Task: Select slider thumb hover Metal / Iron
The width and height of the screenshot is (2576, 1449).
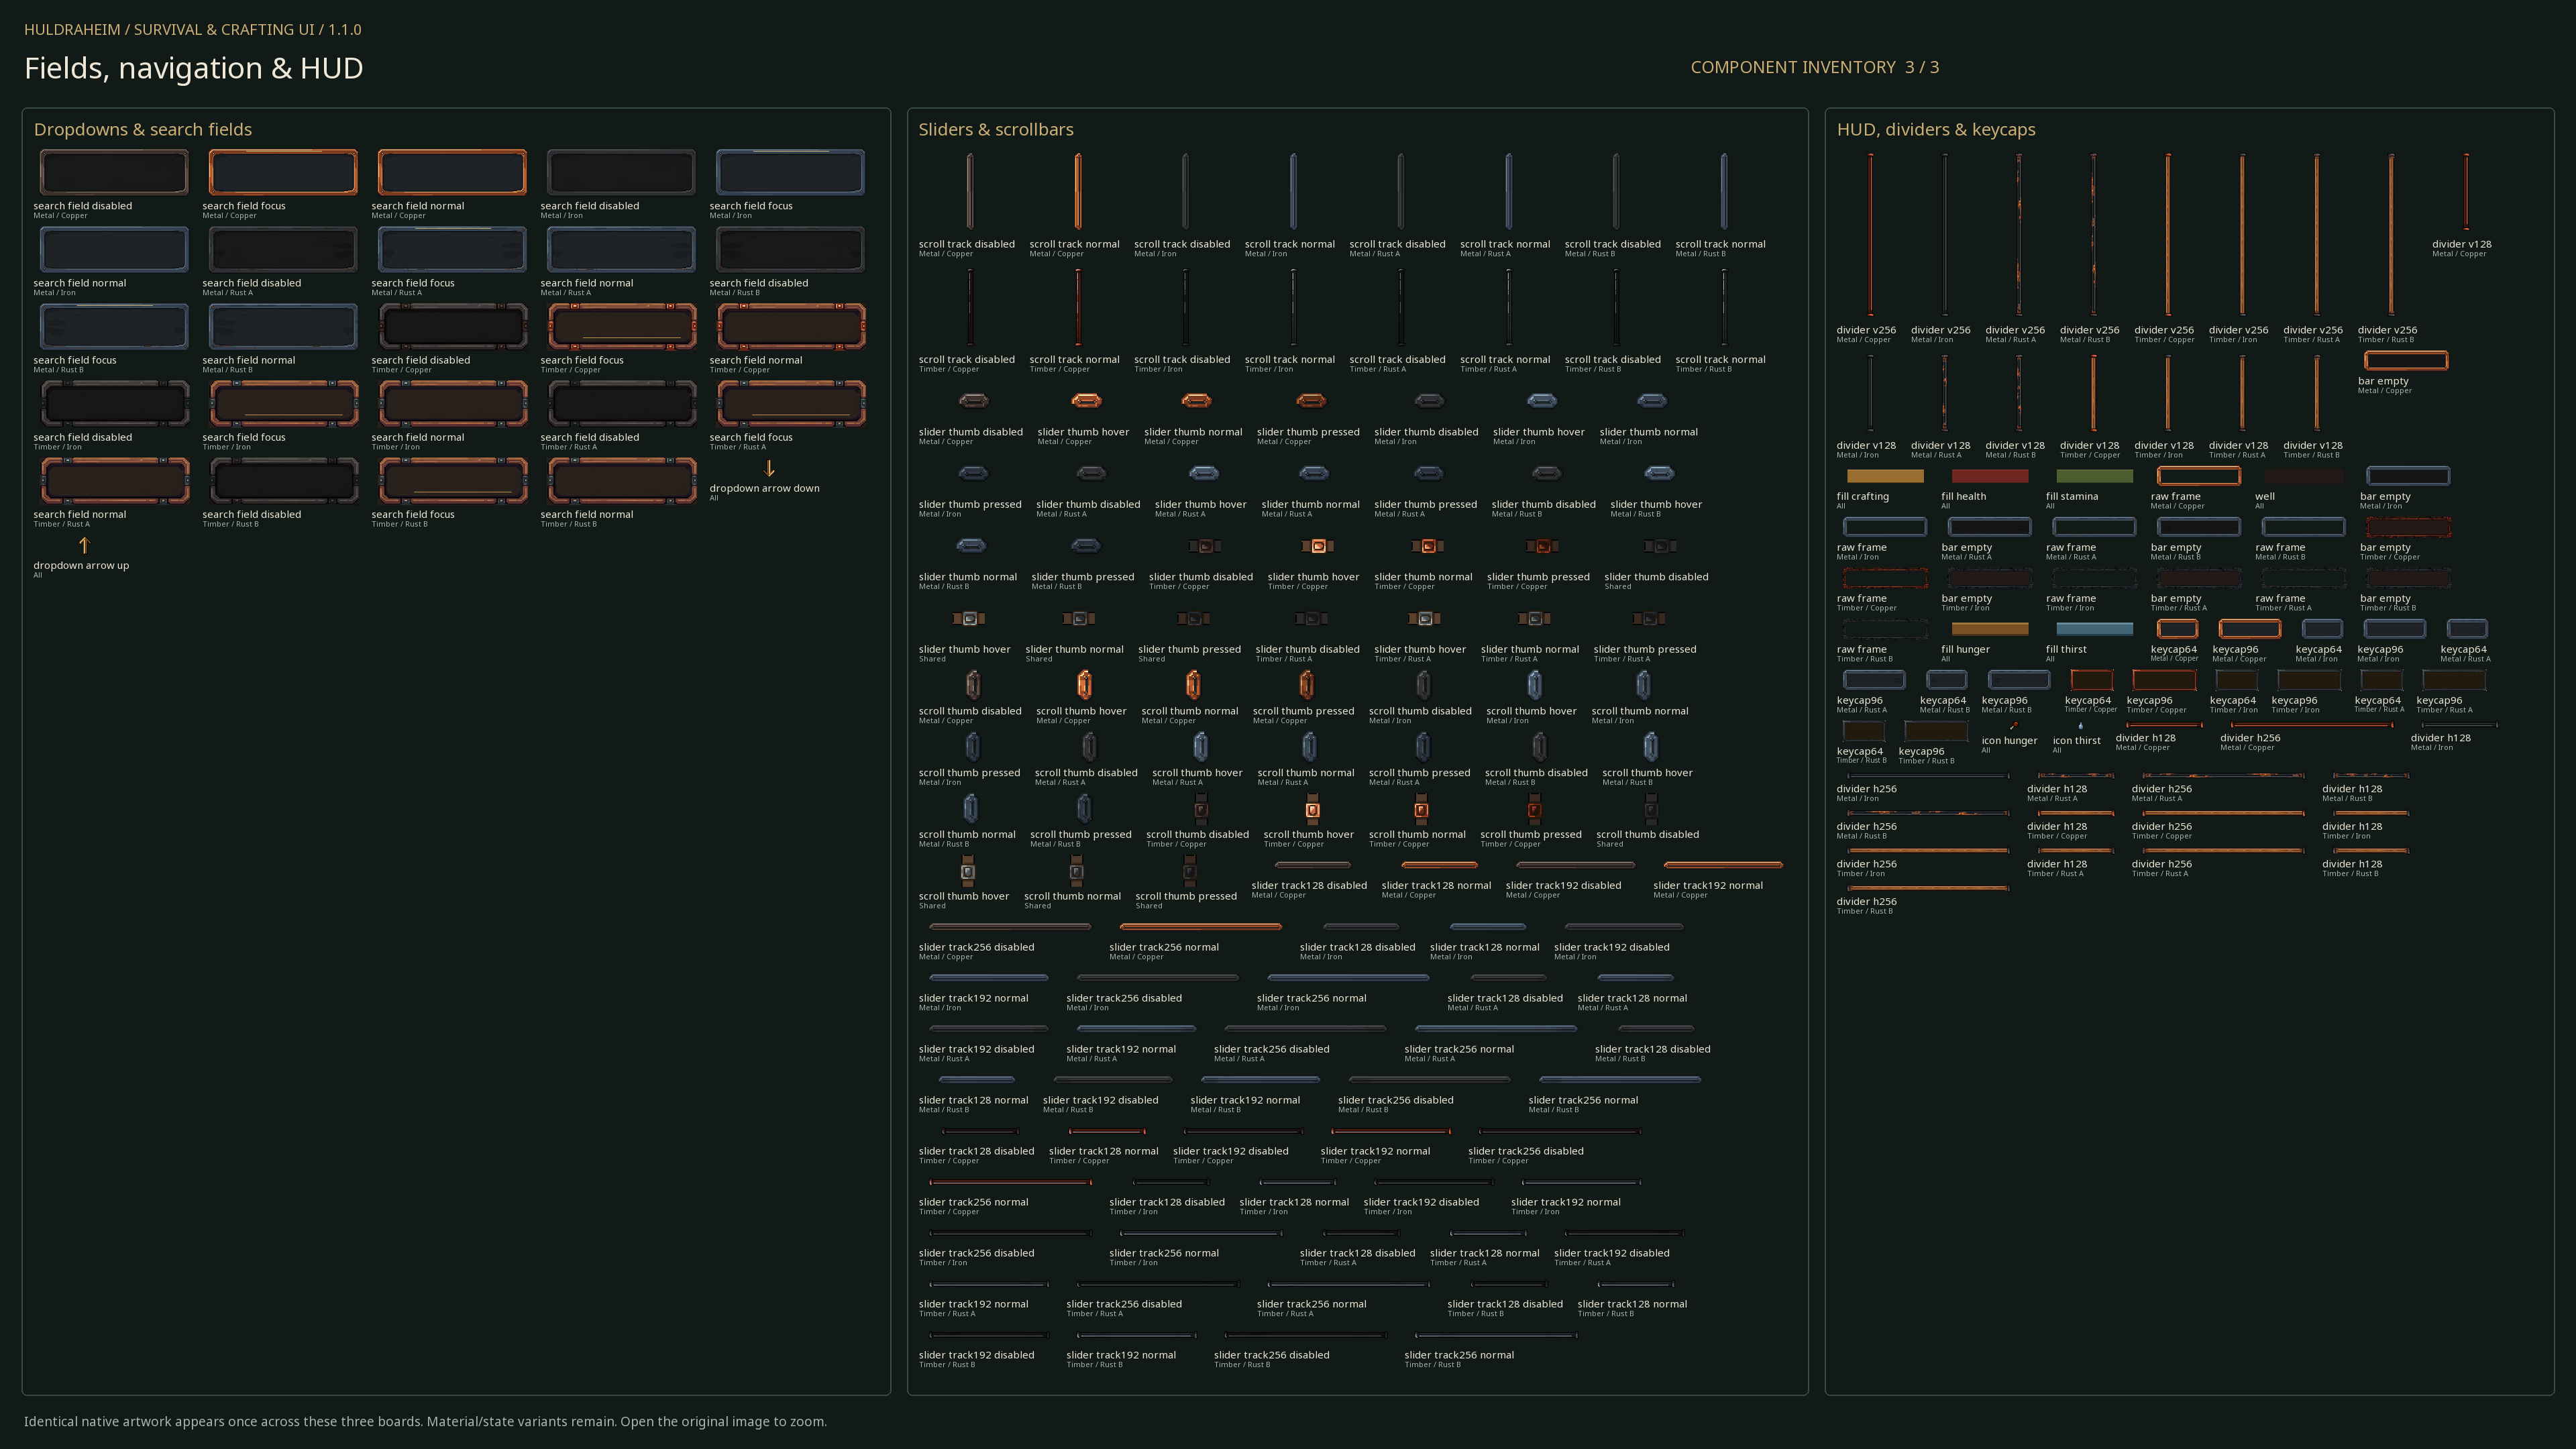Action: 1542,400
